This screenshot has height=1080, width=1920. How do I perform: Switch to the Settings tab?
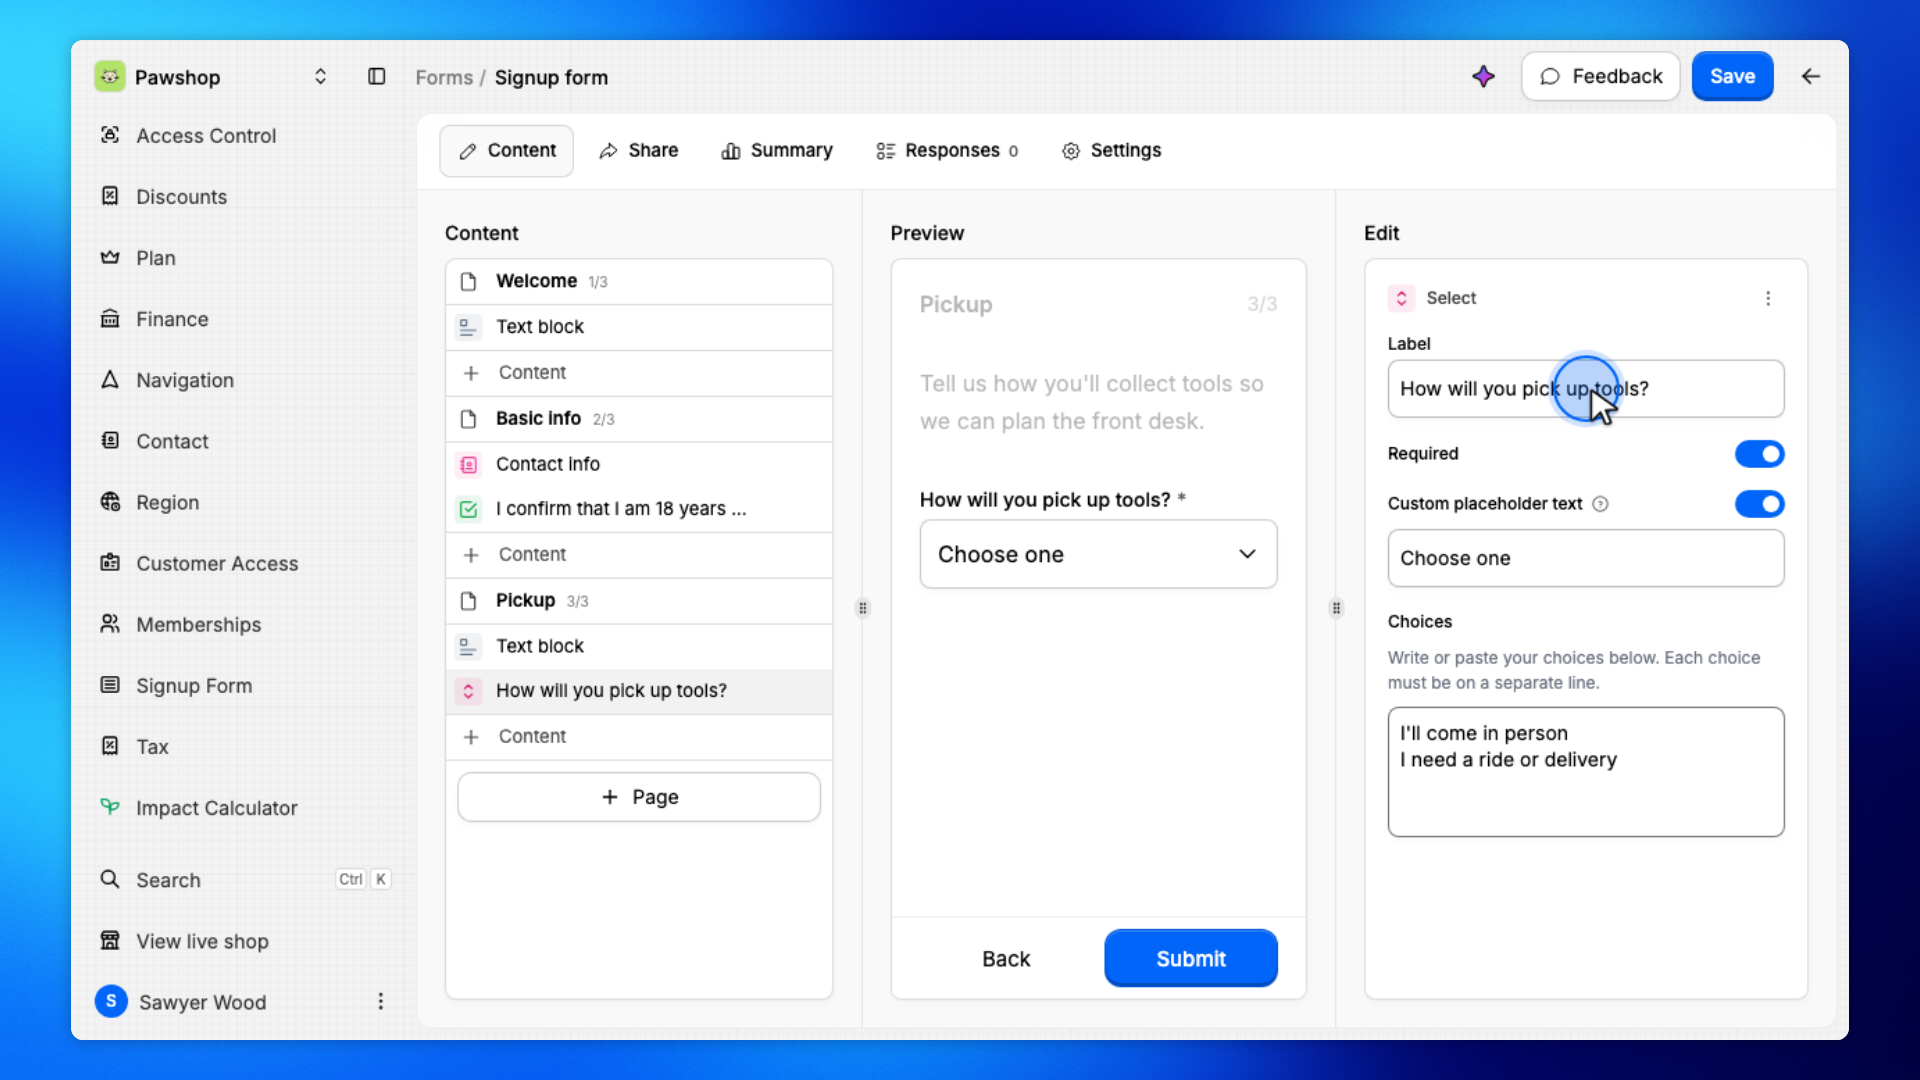click(1111, 150)
